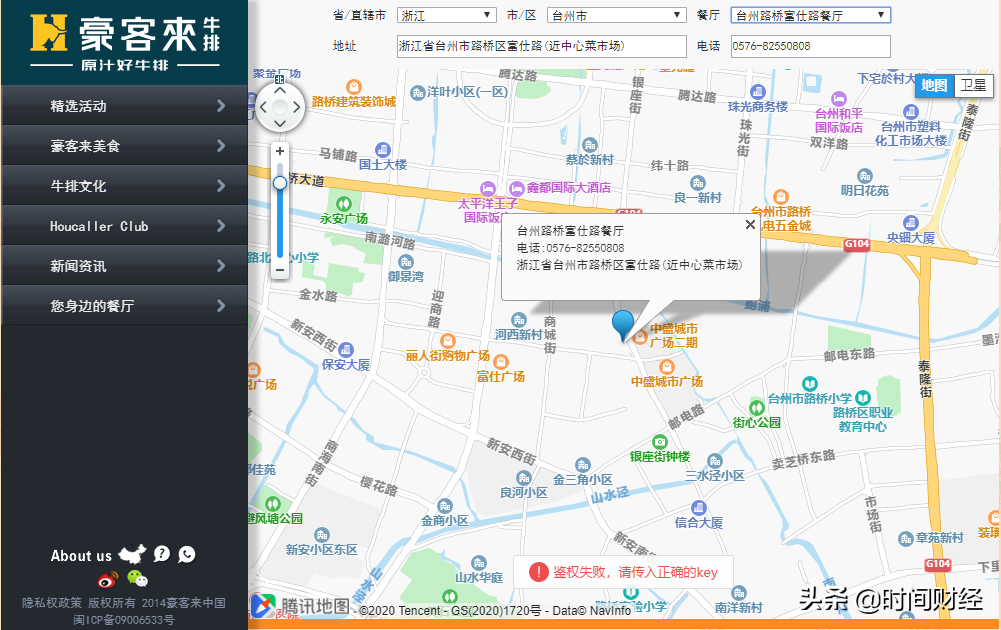The width and height of the screenshot is (1001, 630).
Task: Click the 永安广场 park marker
Action: coord(343,204)
